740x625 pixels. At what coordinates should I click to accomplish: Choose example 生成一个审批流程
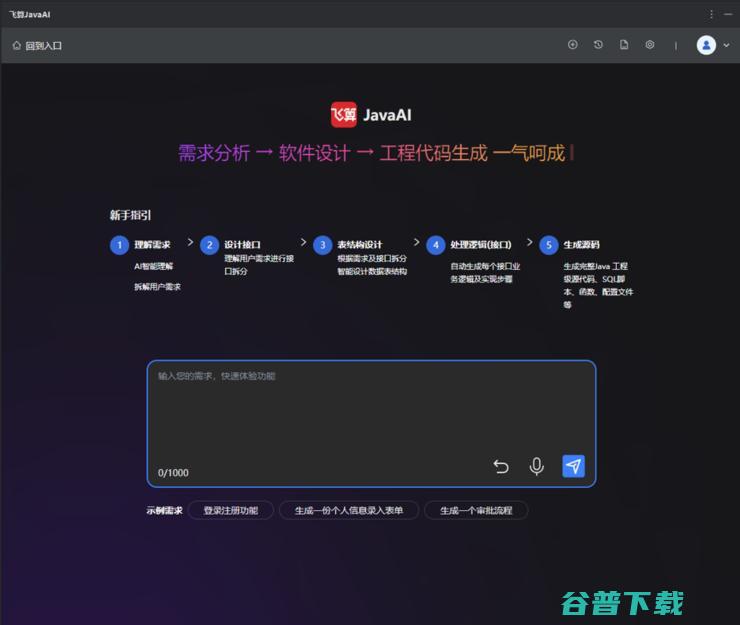pyautogui.click(x=476, y=510)
